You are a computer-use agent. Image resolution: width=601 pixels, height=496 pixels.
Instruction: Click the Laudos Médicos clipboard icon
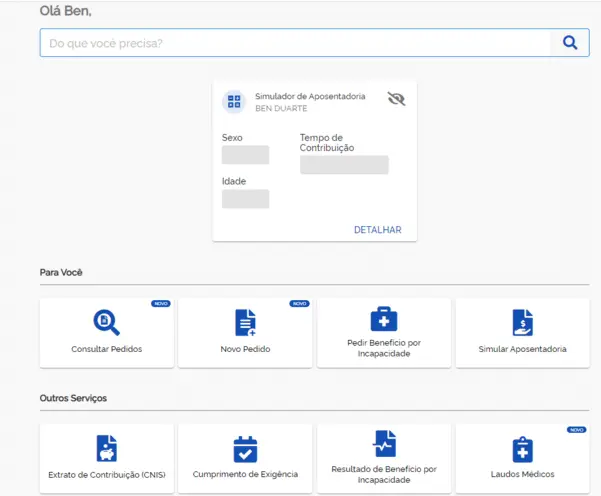[522, 449]
